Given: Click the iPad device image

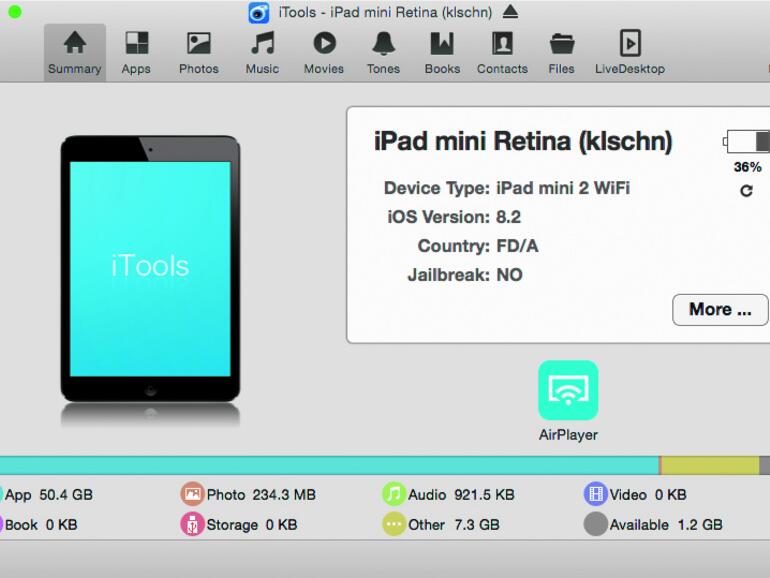Looking at the screenshot, I should click(x=150, y=268).
